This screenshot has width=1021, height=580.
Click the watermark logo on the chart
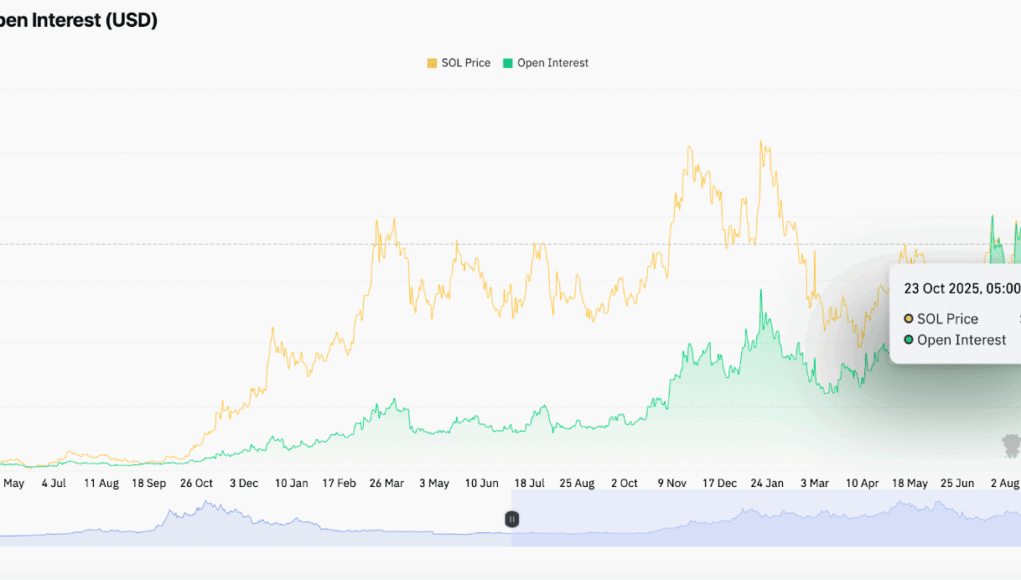click(x=1012, y=444)
